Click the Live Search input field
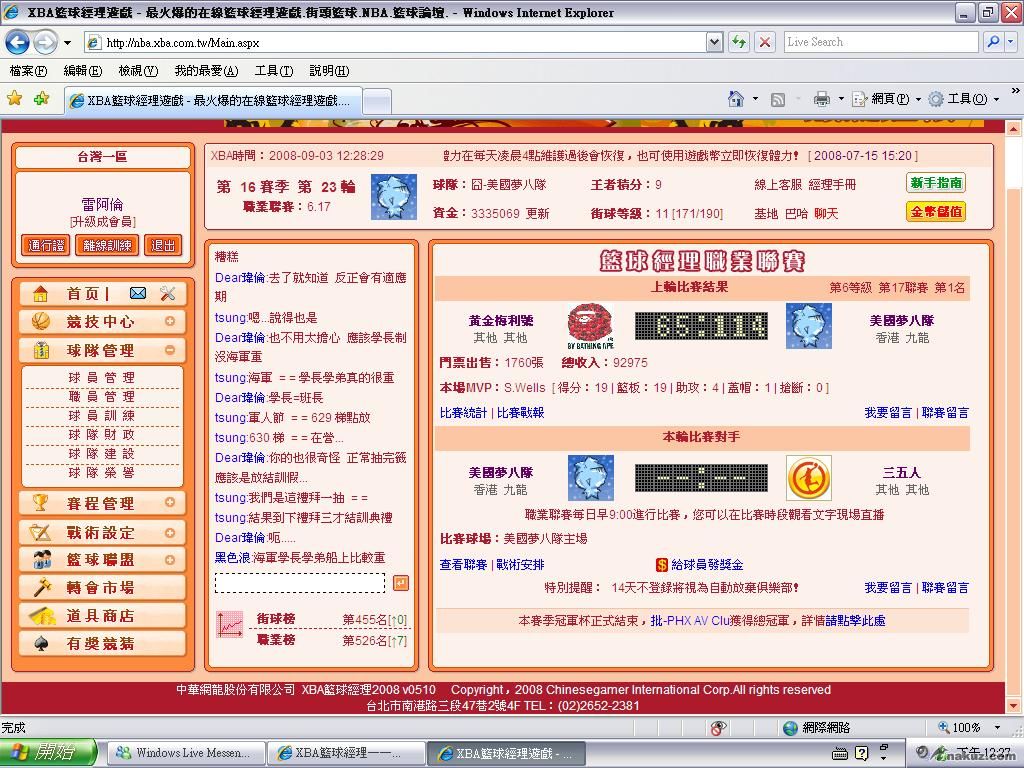The image size is (1024, 768). [882, 42]
